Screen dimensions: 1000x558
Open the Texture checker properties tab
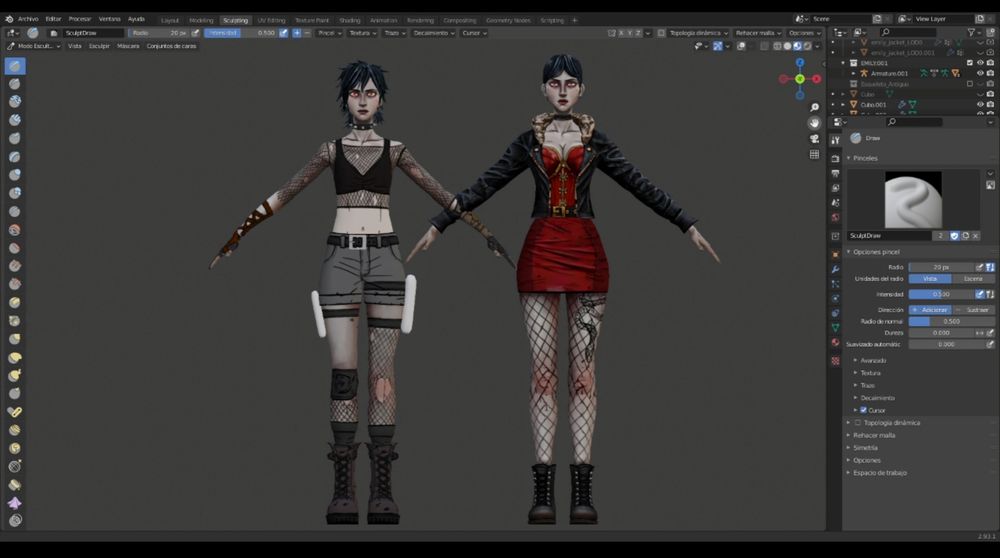tap(835, 361)
